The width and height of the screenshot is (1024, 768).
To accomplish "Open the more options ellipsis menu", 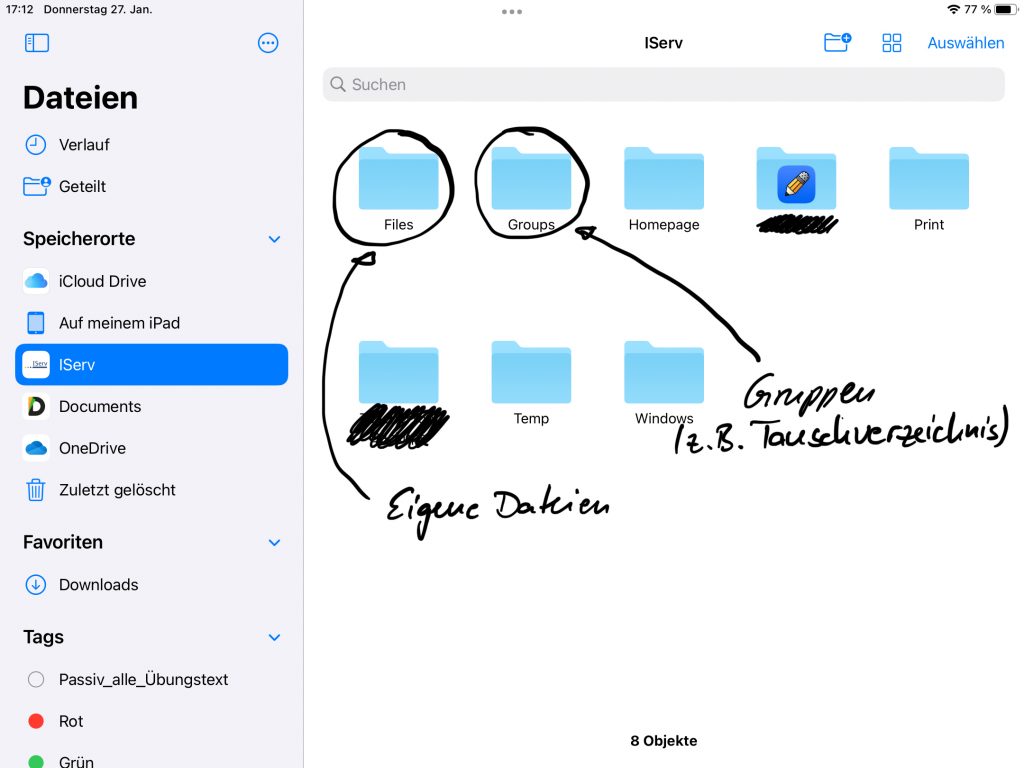I will coord(268,43).
